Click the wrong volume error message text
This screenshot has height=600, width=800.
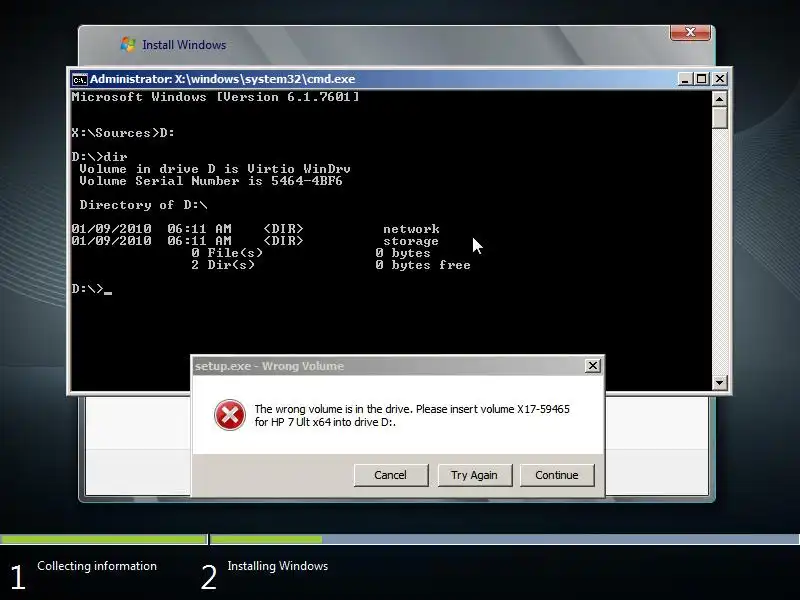412,415
